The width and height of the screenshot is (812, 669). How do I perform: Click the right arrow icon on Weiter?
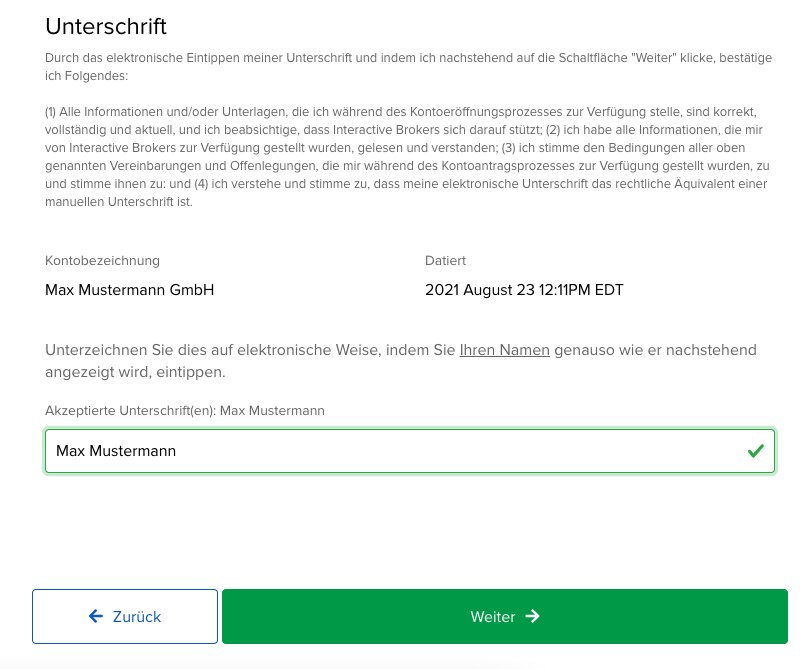coord(532,616)
